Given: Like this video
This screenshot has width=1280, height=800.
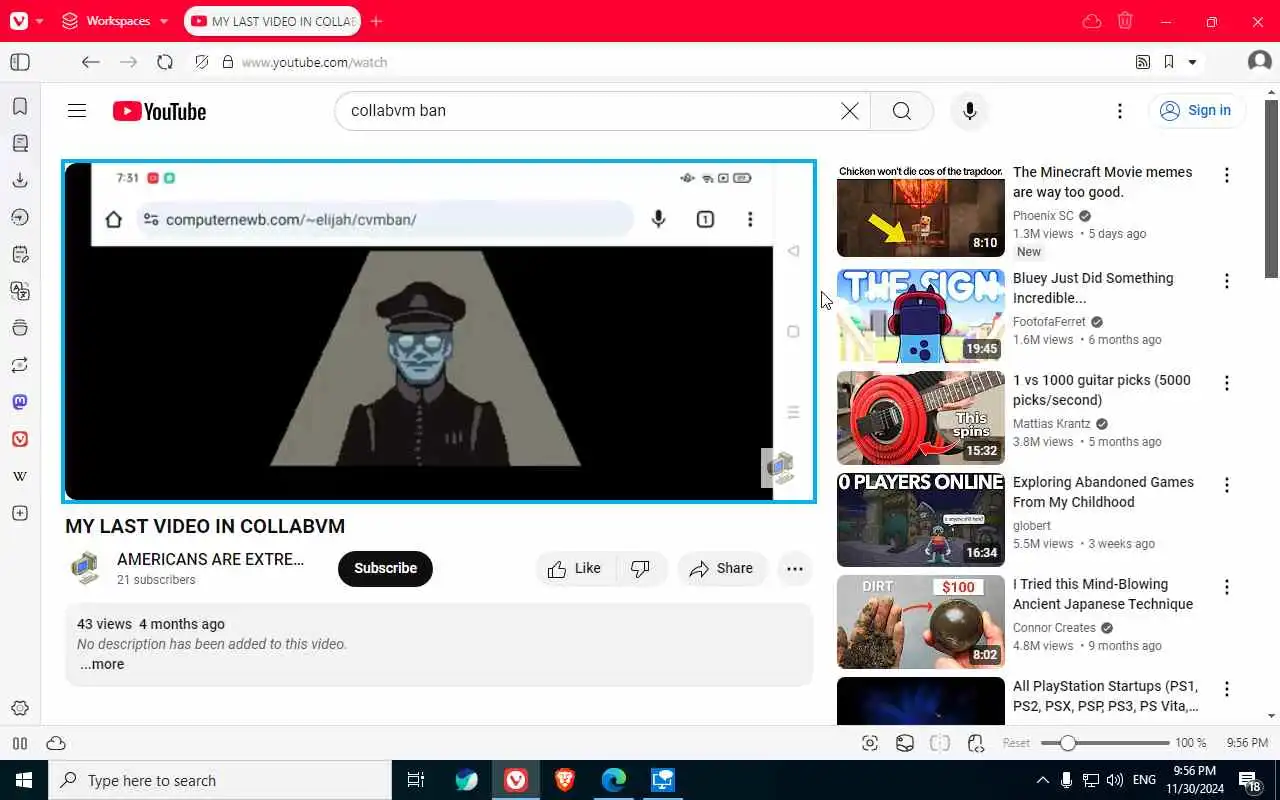Looking at the screenshot, I should click(574, 568).
